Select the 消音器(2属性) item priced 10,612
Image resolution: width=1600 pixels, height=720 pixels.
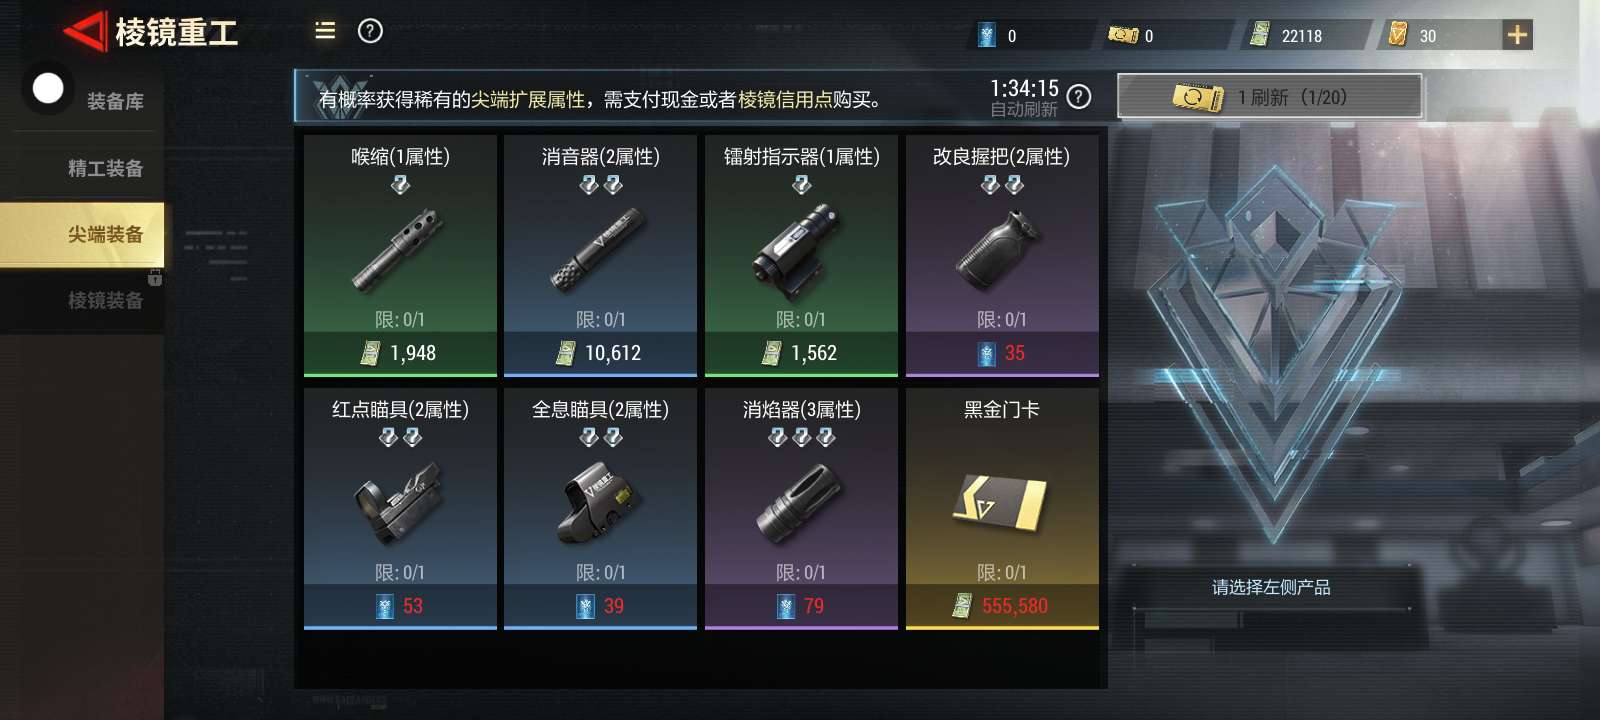[600, 256]
